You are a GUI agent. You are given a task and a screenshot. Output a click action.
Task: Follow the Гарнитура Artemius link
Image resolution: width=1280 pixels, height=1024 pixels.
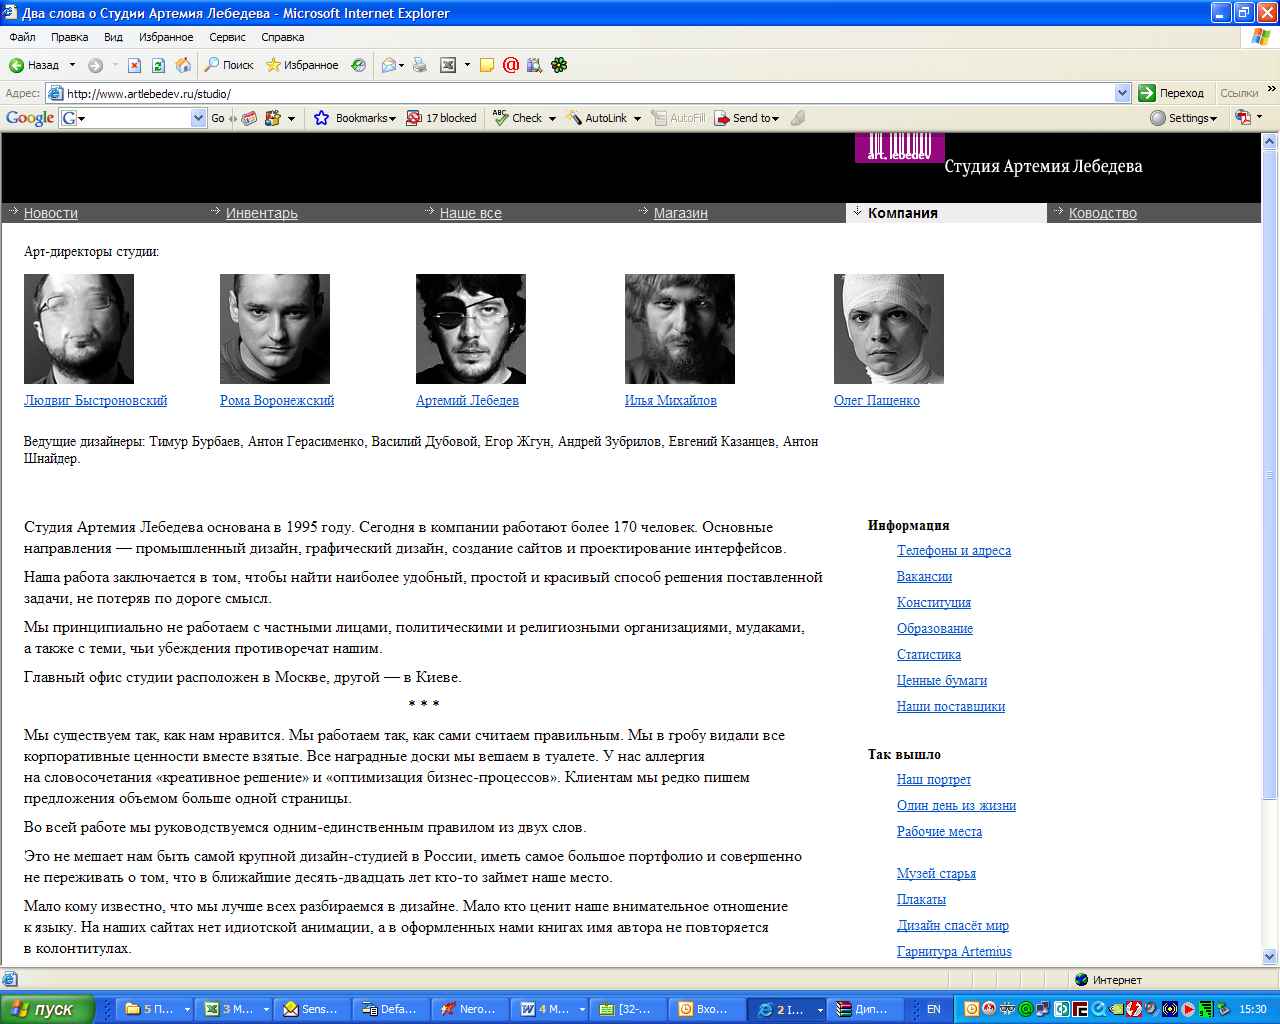click(x=954, y=952)
